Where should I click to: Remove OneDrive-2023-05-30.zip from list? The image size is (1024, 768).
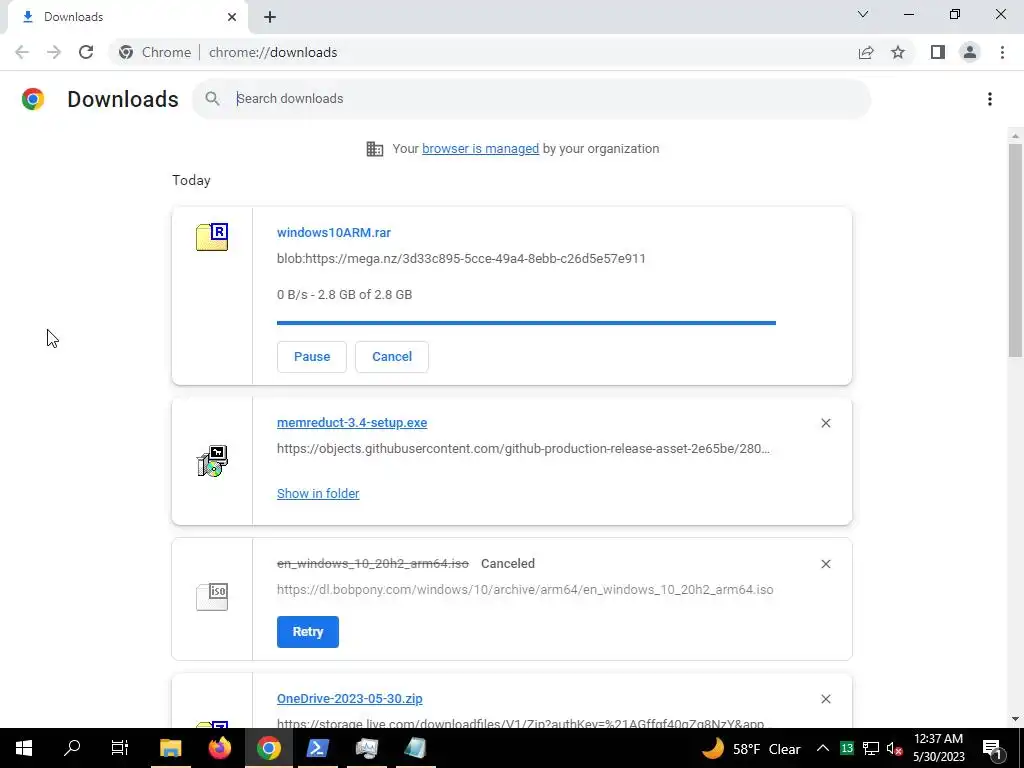point(826,699)
